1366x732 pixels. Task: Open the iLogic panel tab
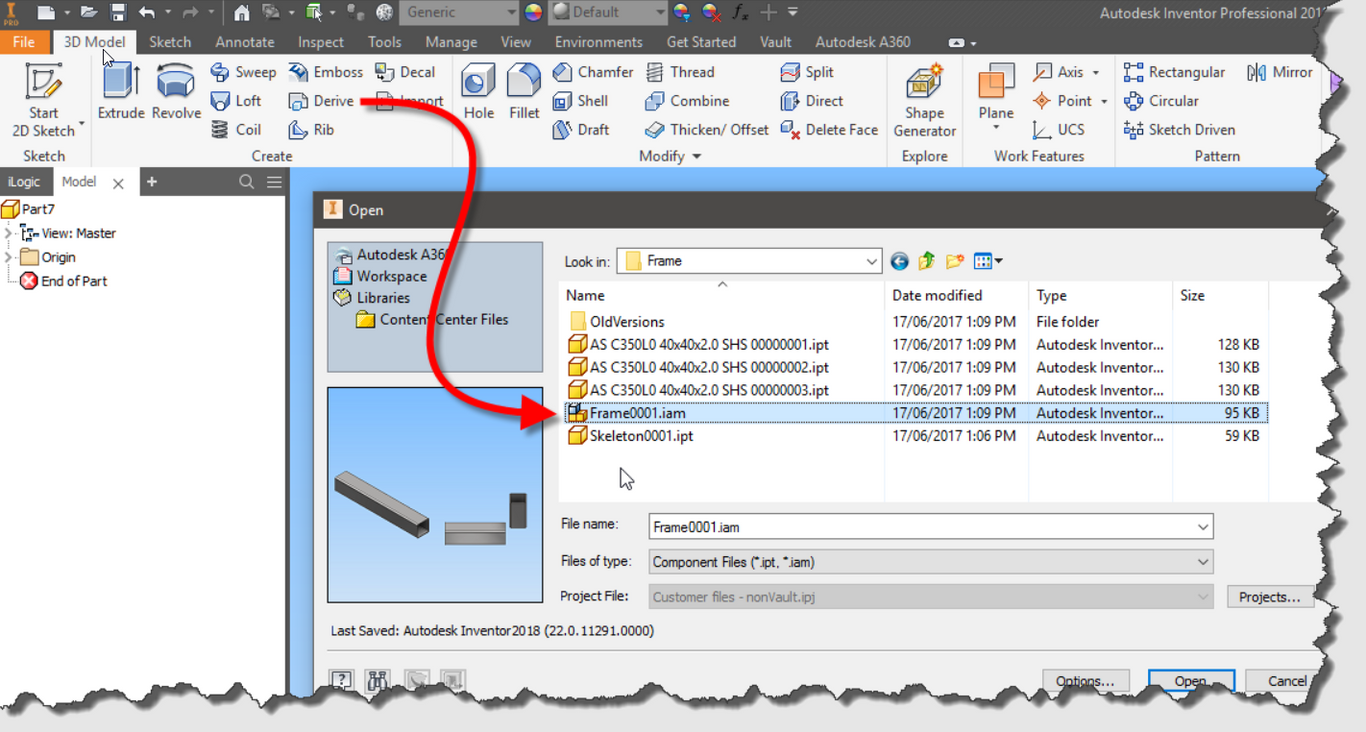pos(26,181)
